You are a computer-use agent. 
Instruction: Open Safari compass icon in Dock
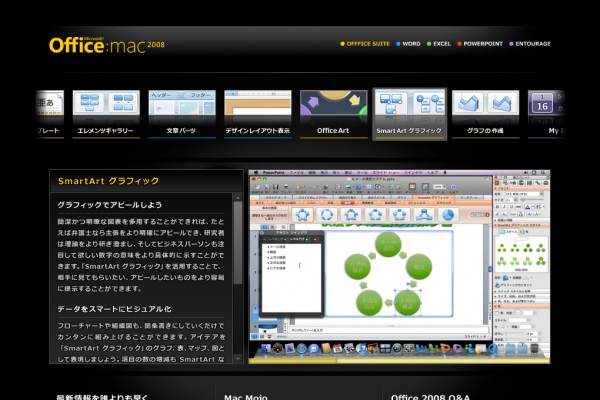(302, 348)
